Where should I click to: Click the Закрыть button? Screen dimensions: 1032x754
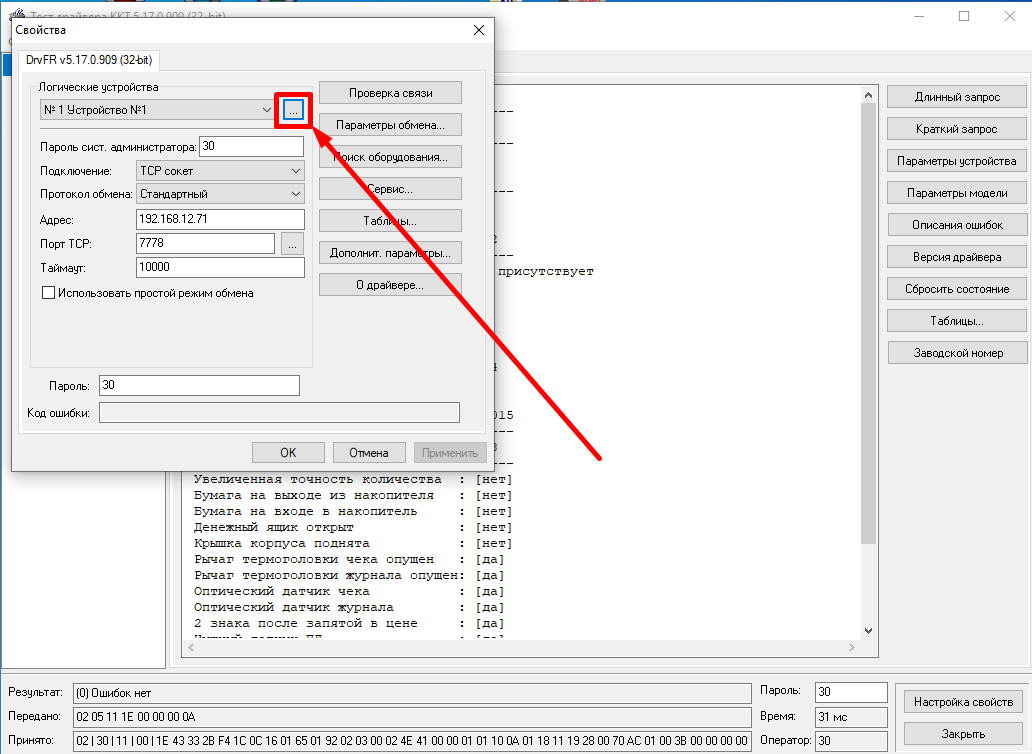coord(963,734)
